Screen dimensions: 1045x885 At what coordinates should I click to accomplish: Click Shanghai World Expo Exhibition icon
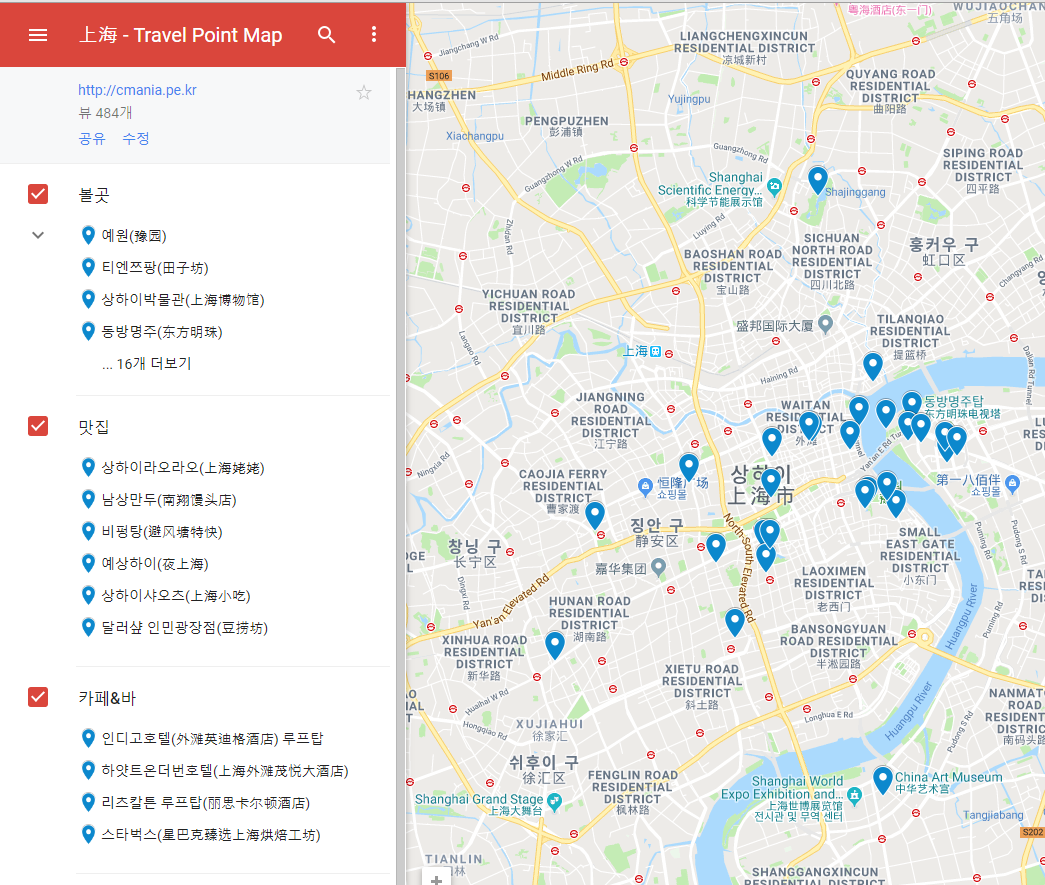pyautogui.click(x=855, y=794)
